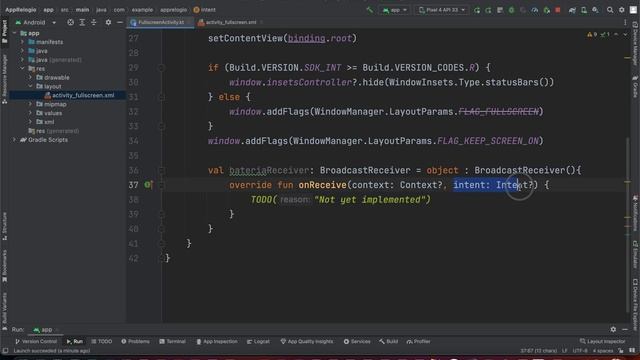Image resolution: width=640 pixels, height=360 pixels.
Task: Open IDE settings gear in main toolbar
Action: pyautogui.click(x=622, y=10)
